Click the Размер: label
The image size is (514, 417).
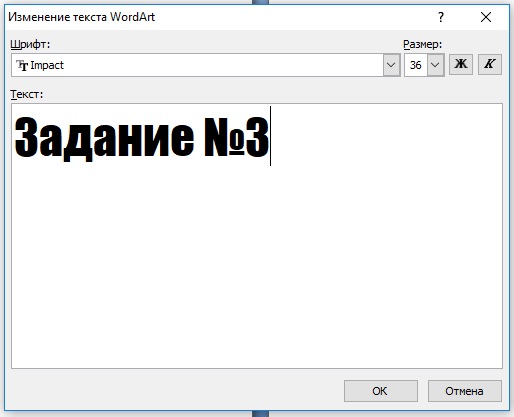pyautogui.click(x=422, y=44)
